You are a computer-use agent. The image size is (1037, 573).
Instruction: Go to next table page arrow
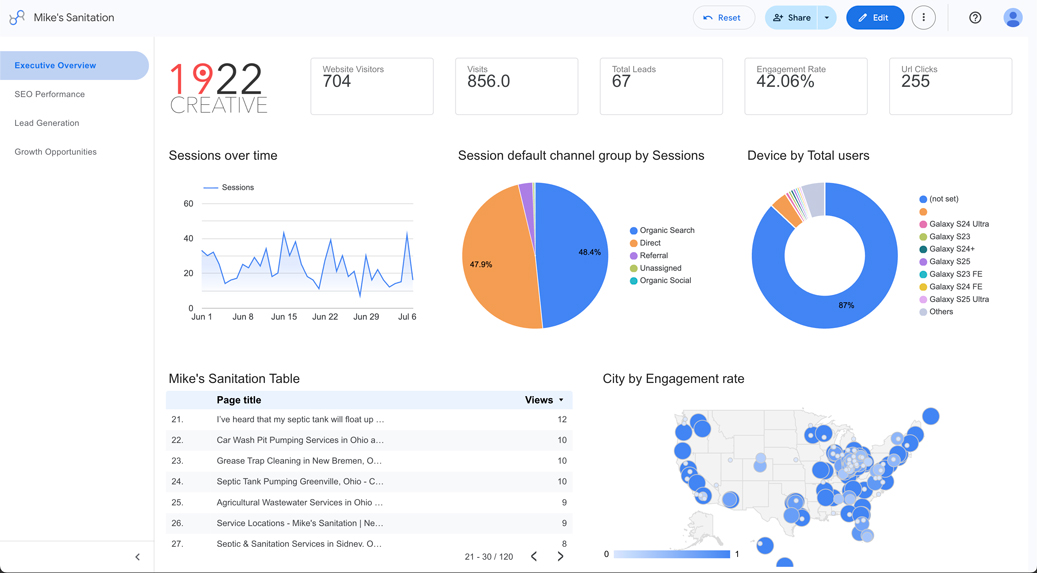click(560, 556)
